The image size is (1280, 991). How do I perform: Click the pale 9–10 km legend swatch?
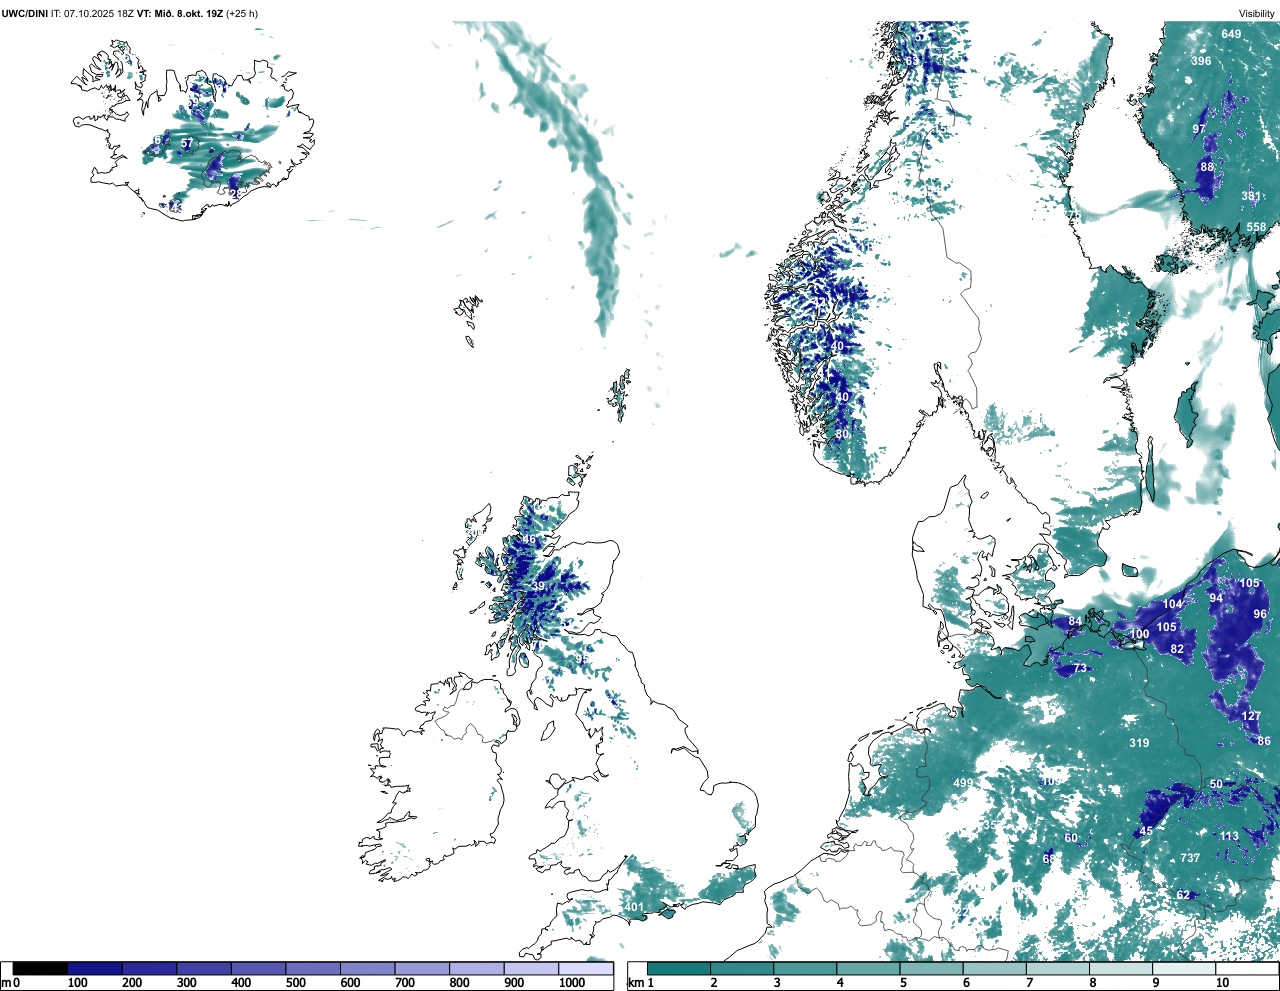pyautogui.click(x=1185, y=968)
